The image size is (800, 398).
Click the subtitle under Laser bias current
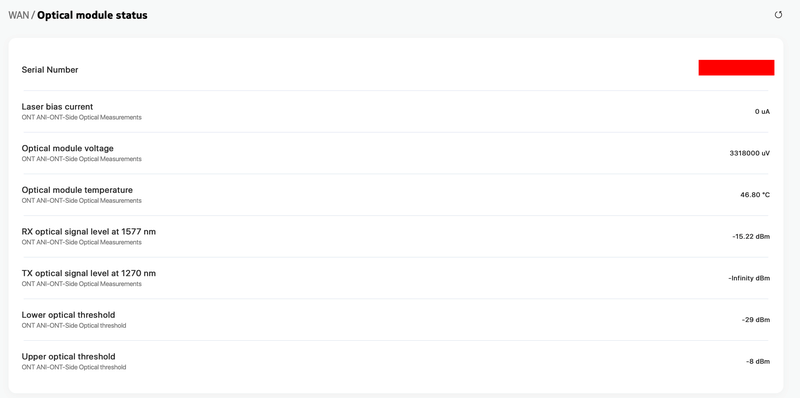click(82, 117)
